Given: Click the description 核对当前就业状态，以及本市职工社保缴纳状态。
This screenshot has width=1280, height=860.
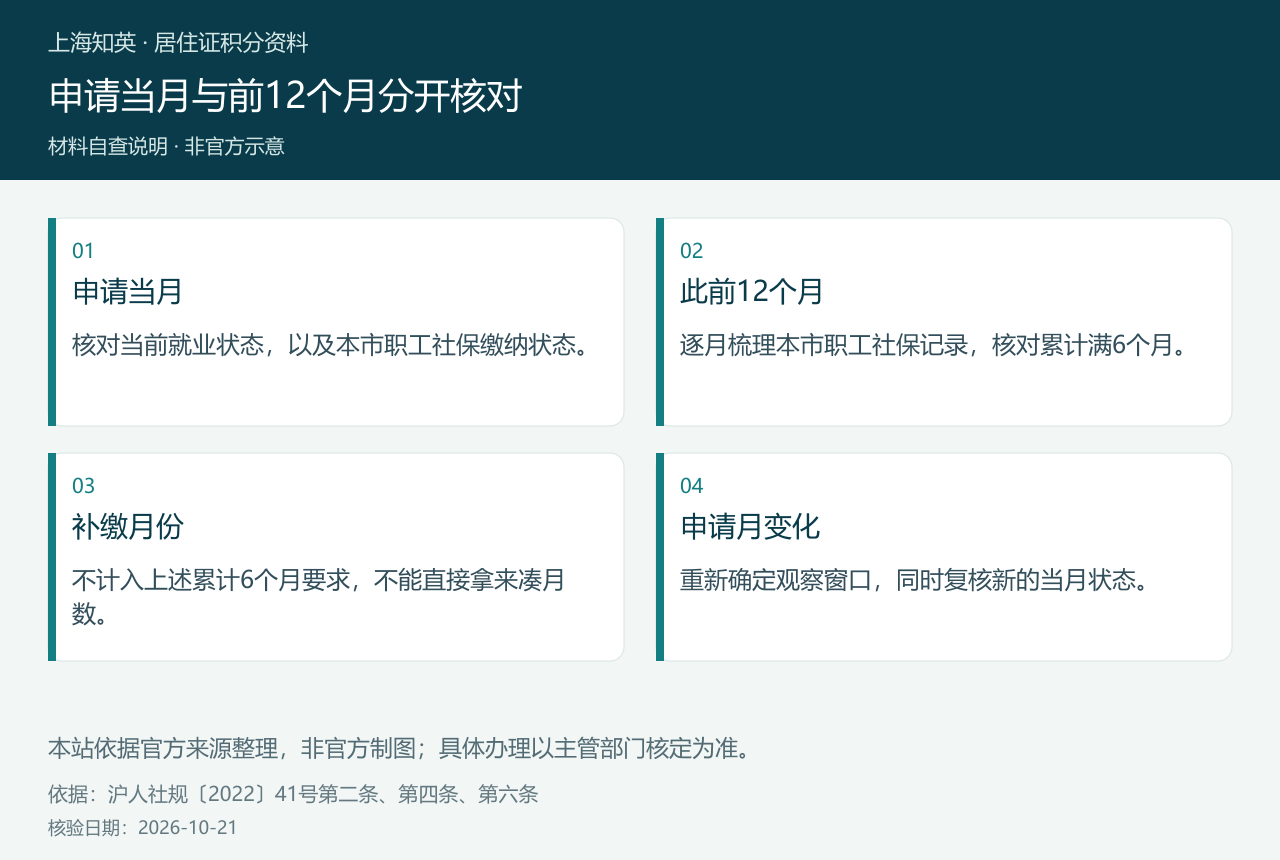Looking at the screenshot, I should click(329, 345).
